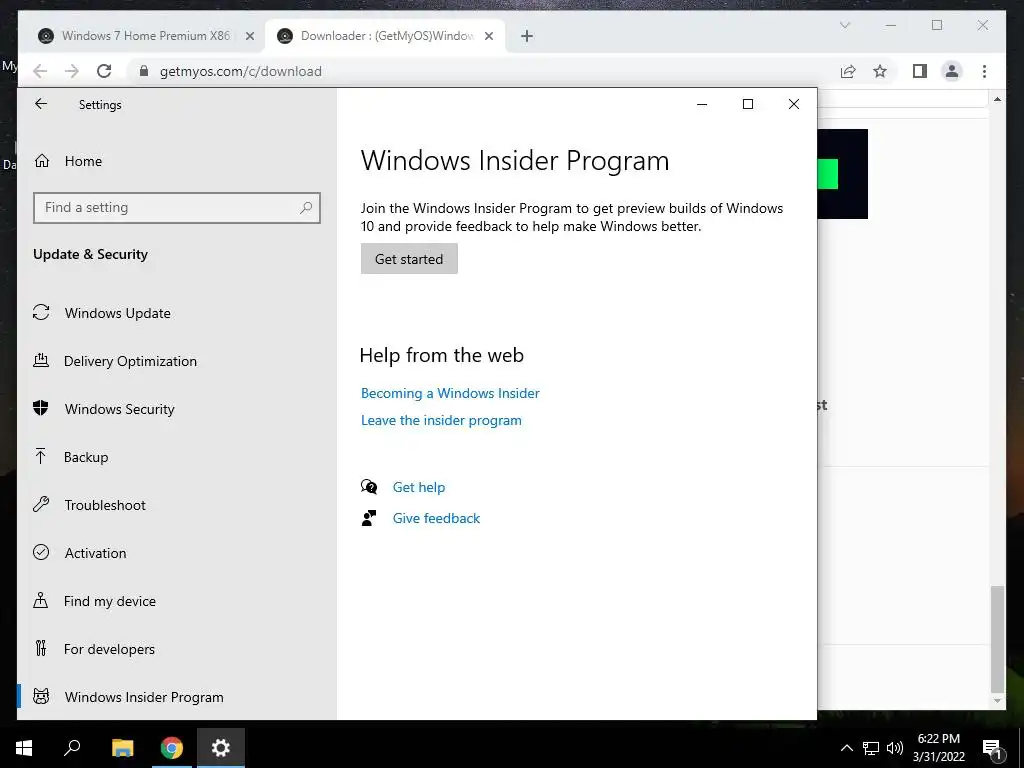Close the Windows 7 Home Premium tab
This screenshot has height=768, width=1024.
[x=249, y=36]
